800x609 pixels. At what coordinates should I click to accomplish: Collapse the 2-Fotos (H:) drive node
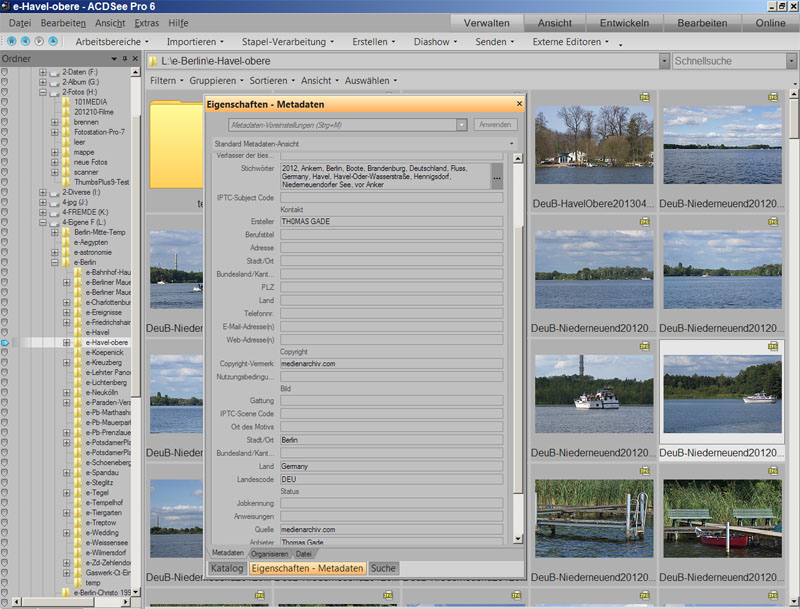click(x=42, y=92)
